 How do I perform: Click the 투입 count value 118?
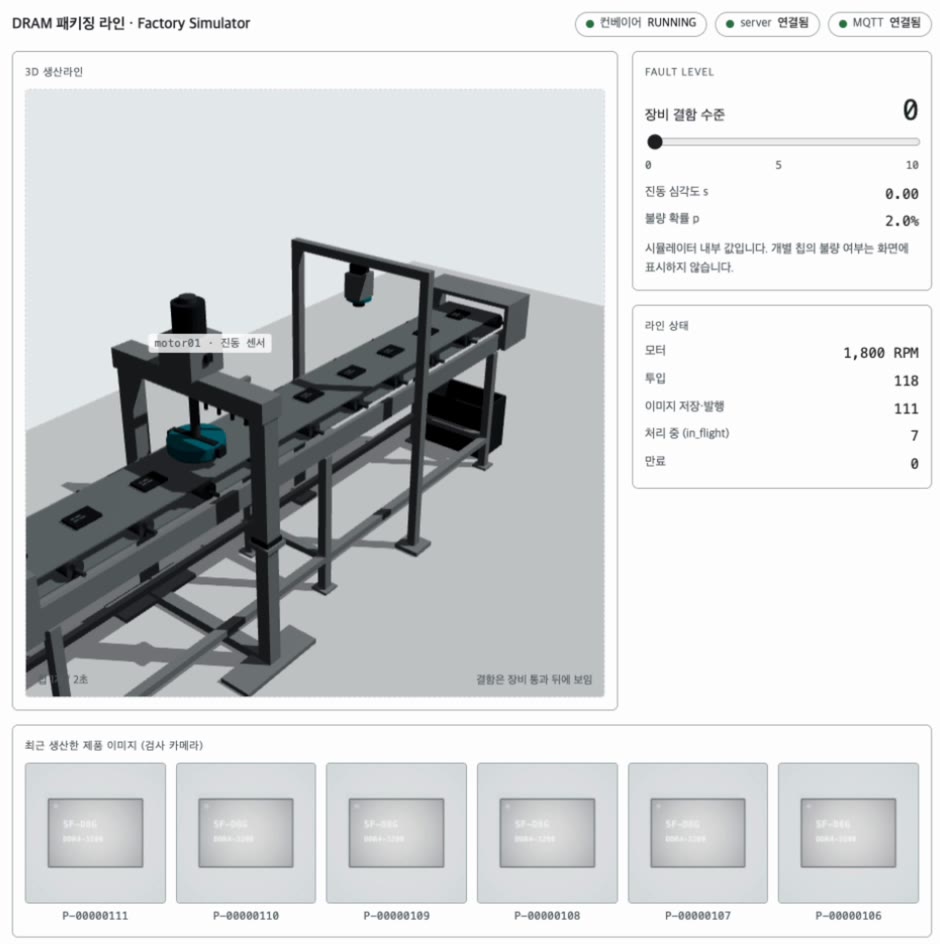coord(906,380)
